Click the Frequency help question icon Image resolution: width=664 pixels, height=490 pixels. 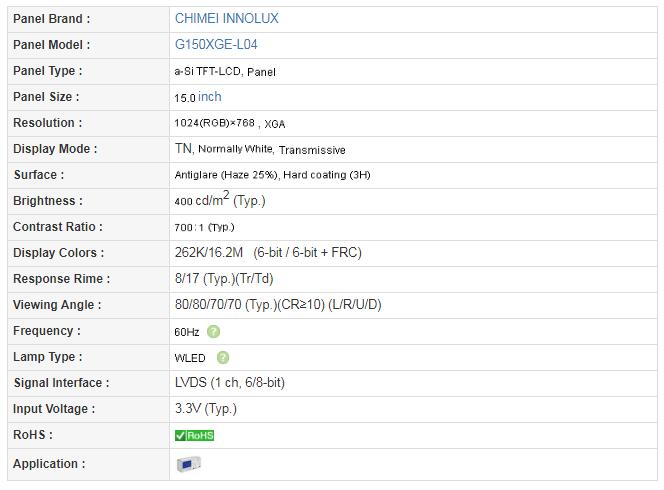pyautogui.click(x=213, y=332)
